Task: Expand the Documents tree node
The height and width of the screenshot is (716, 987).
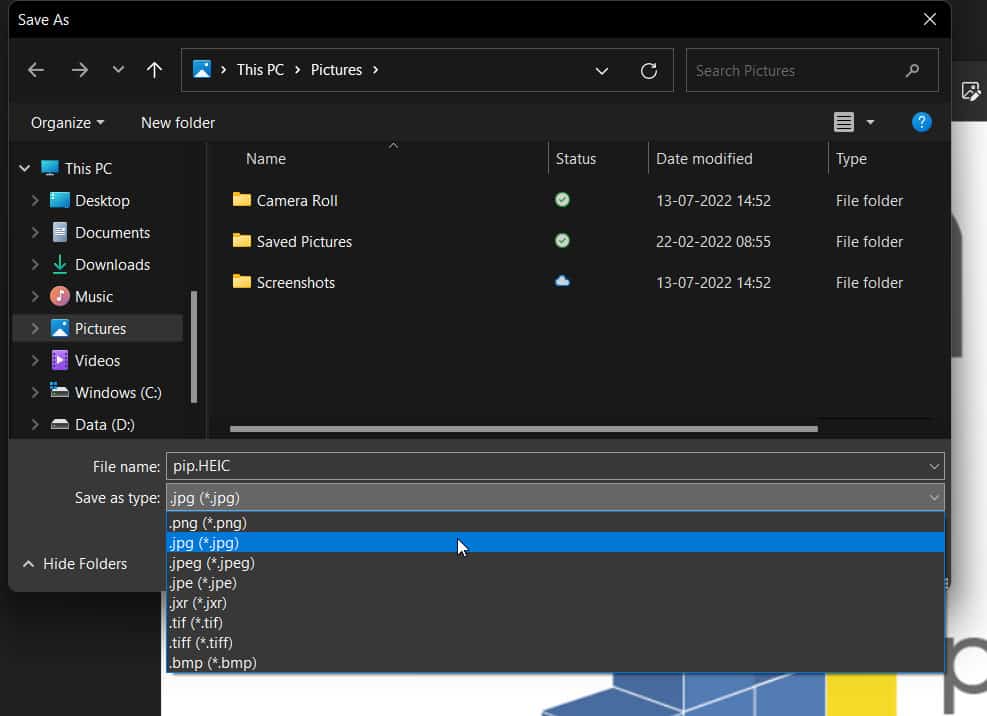Action: (35, 233)
